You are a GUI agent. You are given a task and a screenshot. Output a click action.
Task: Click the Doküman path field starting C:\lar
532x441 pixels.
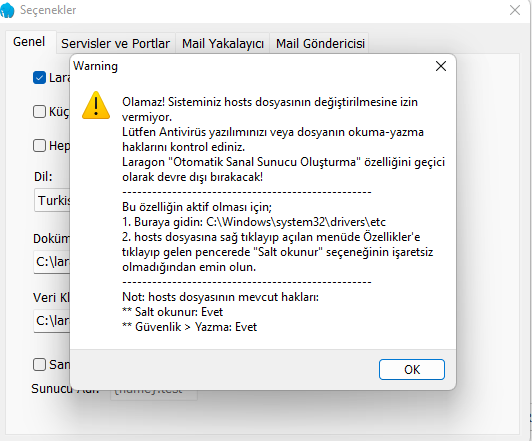tap(52, 262)
